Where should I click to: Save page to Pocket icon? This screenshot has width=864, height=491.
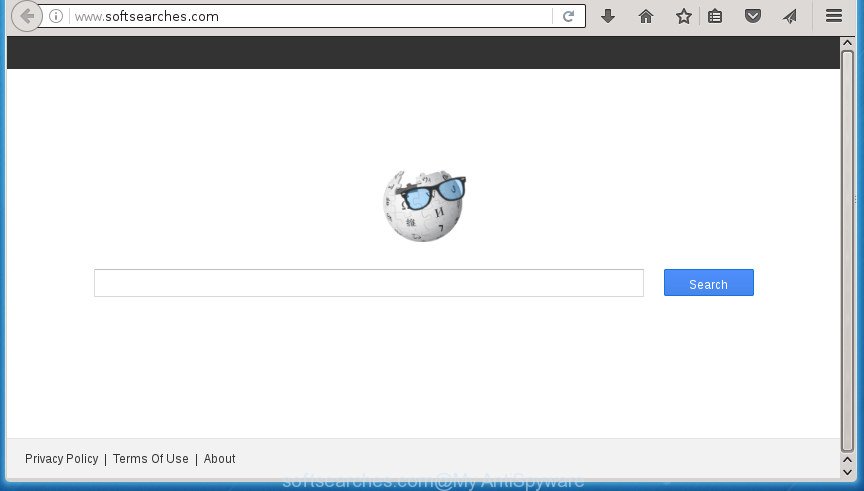[753, 17]
